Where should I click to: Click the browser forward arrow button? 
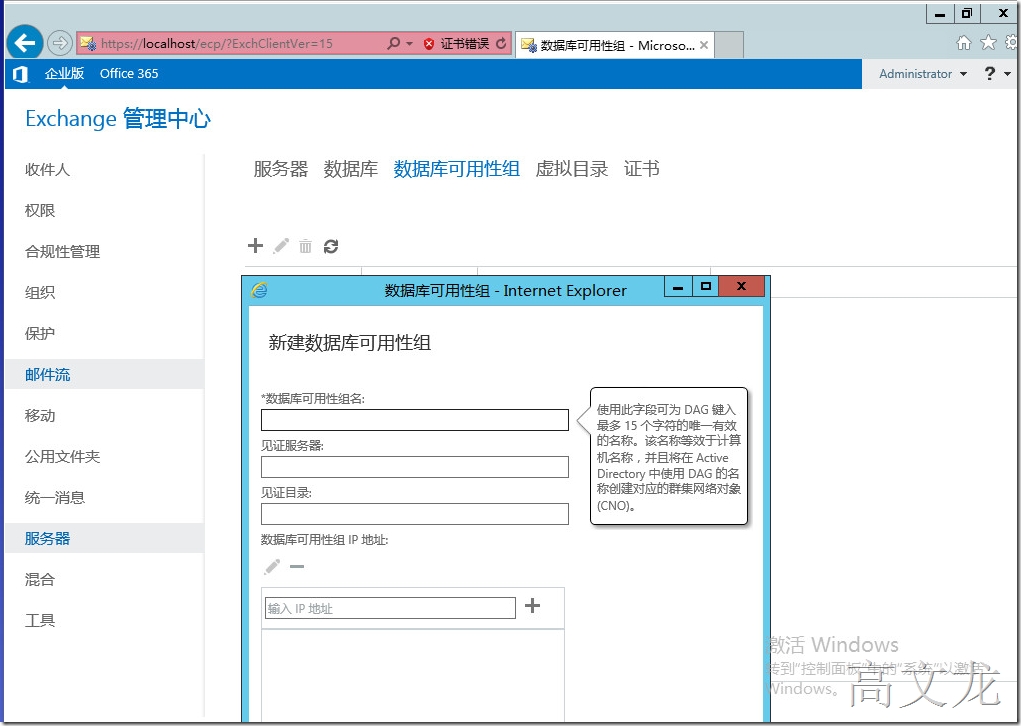59,44
